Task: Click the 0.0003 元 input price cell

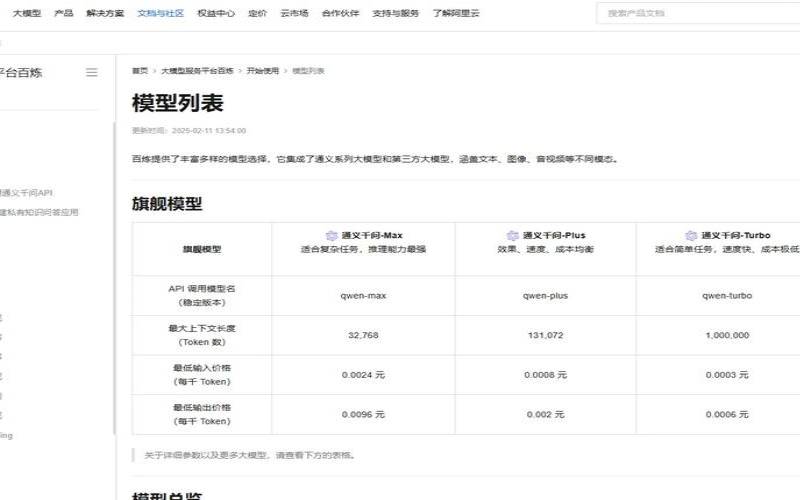Action: 727,375
